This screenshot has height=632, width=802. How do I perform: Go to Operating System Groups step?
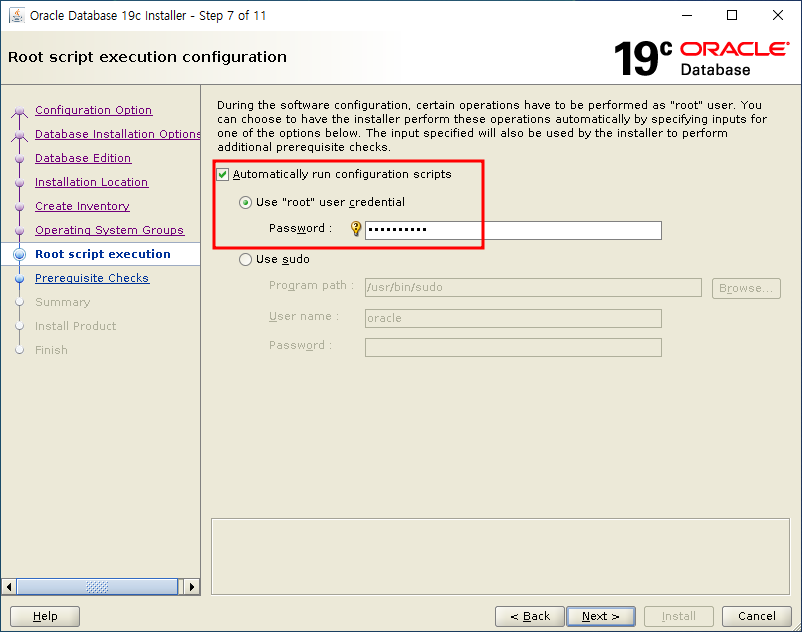(109, 230)
